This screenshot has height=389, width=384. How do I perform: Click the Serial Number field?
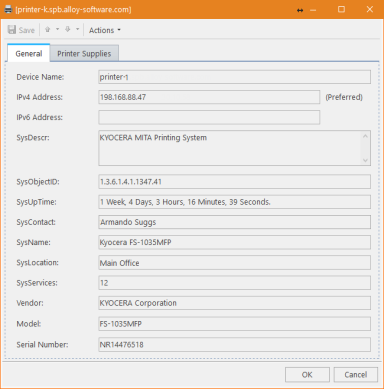(234, 344)
